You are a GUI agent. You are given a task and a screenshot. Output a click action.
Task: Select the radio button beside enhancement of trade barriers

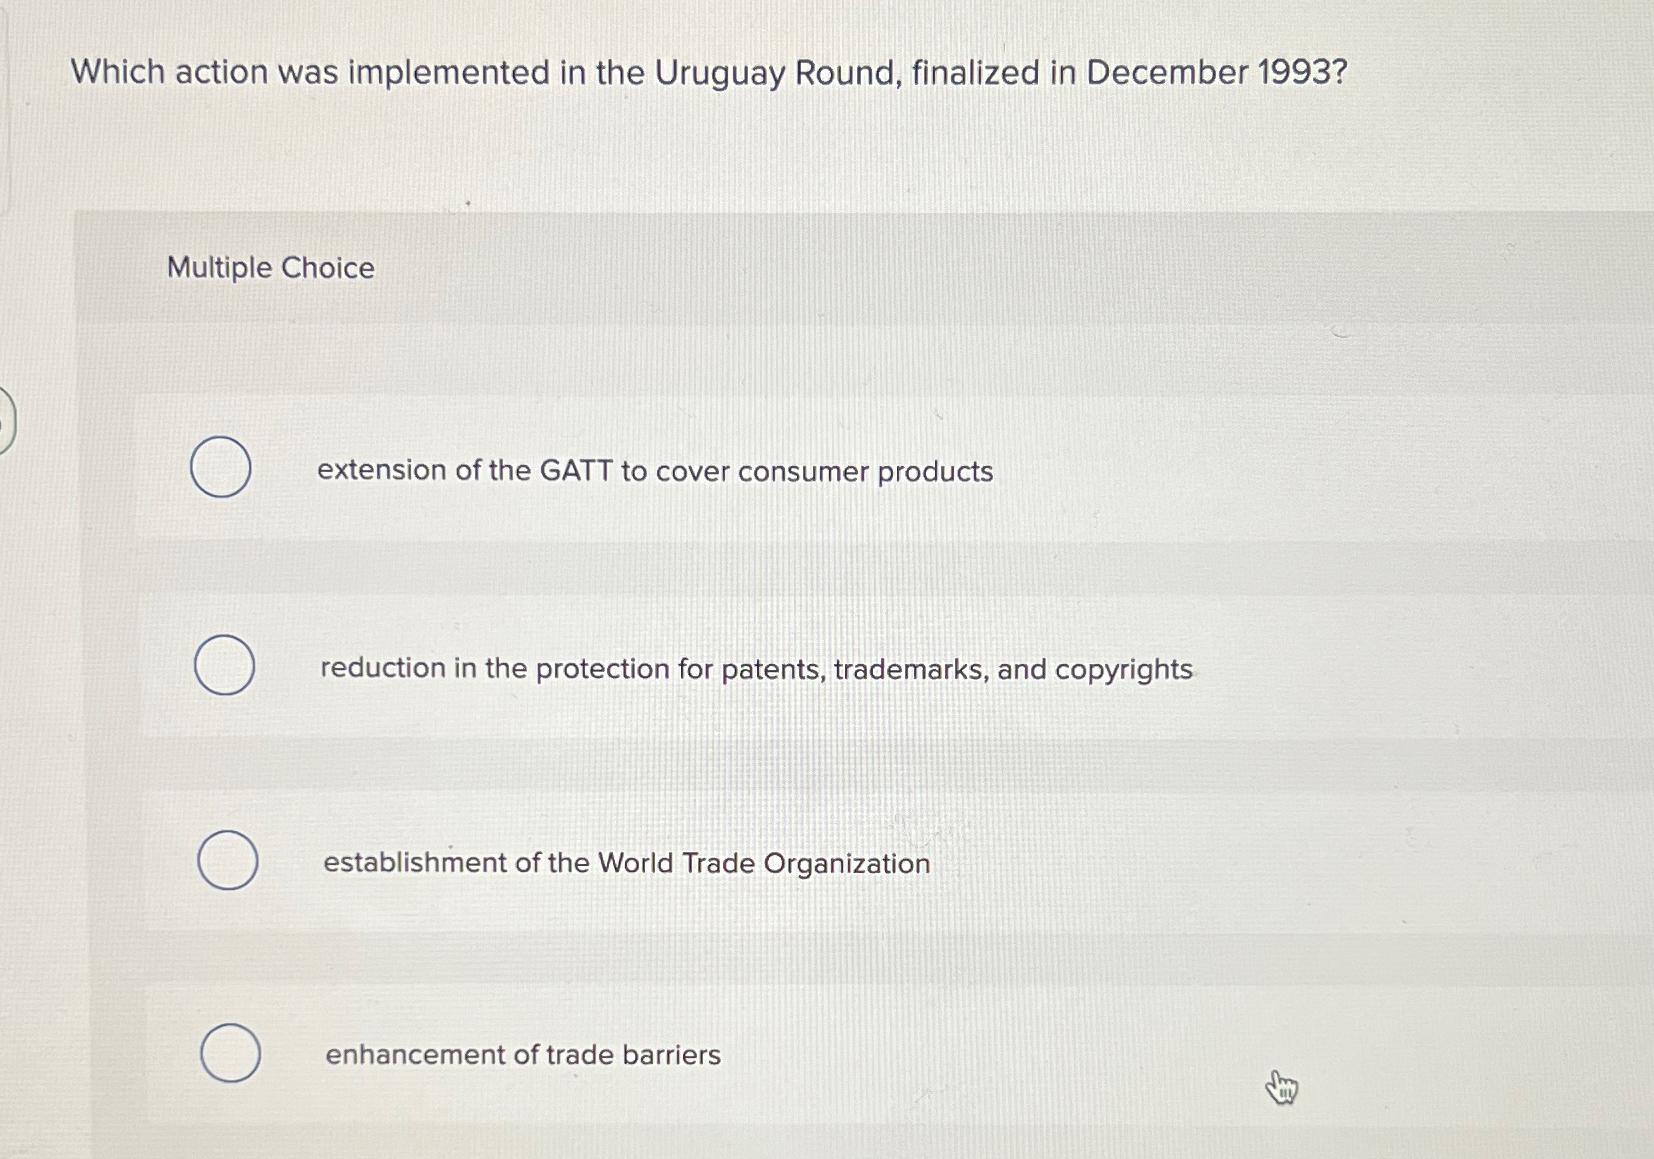point(231,1054)
